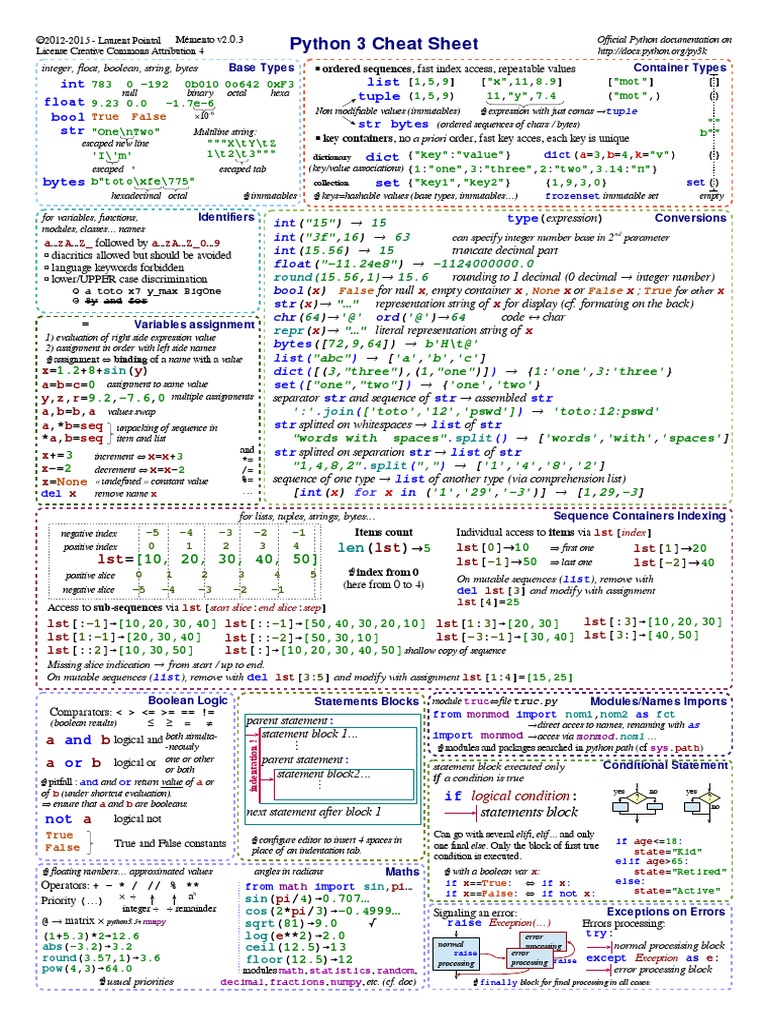Click the x=1.2+8+sin(y) example
The height and width of the screenshot is (1024, 768).
point(95,371)
